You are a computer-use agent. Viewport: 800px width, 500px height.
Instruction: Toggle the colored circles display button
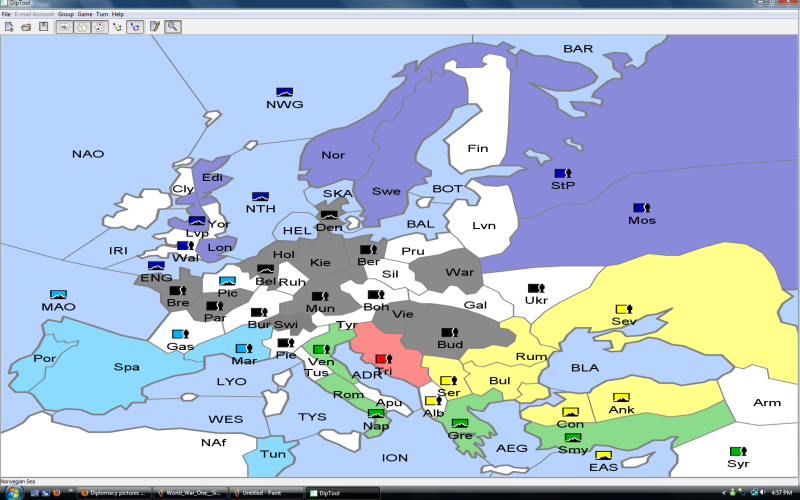(x=81, y=26)
